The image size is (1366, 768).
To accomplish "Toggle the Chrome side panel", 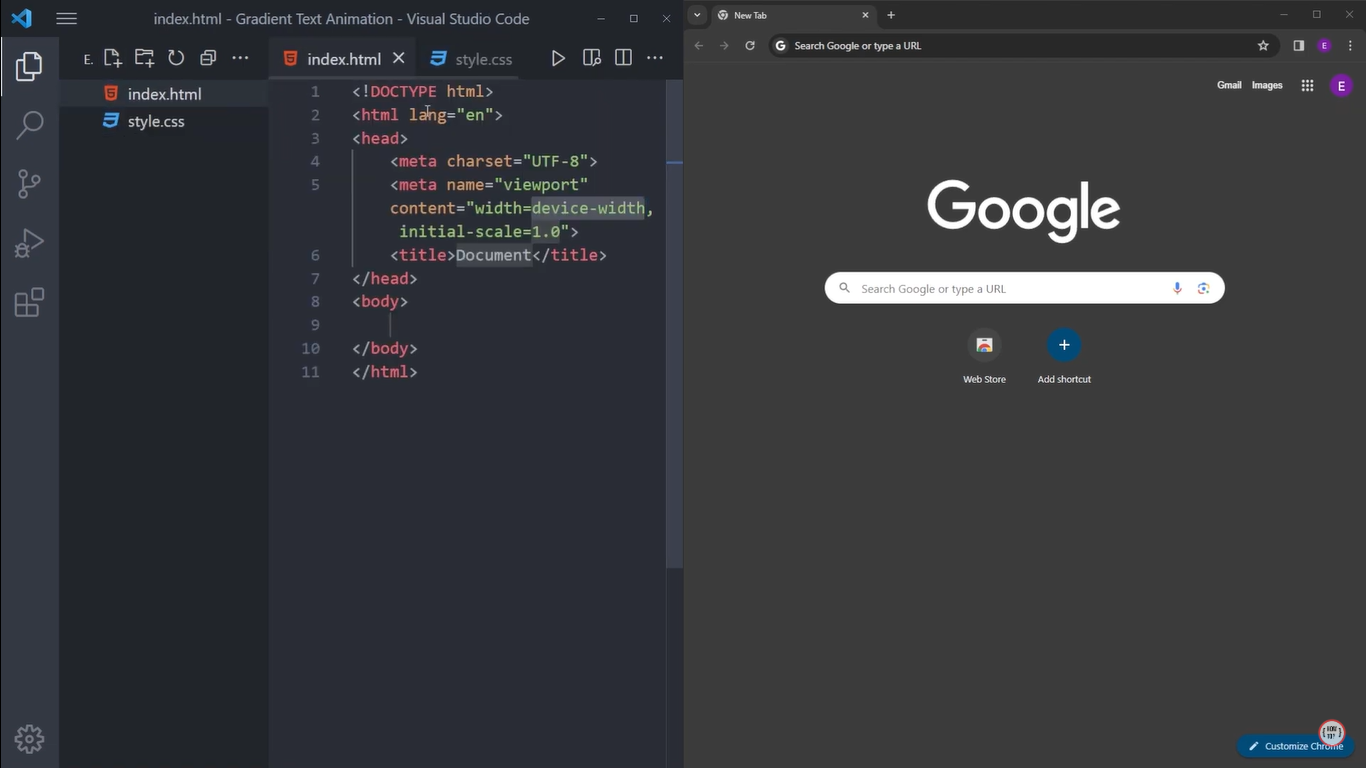I will point(1298,45).
